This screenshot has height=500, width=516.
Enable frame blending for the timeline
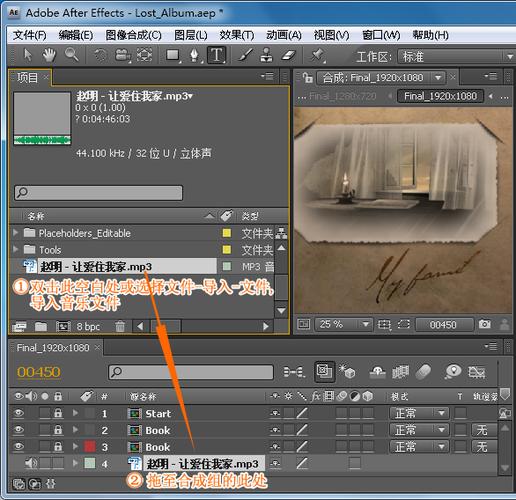[x=400, y=371]
